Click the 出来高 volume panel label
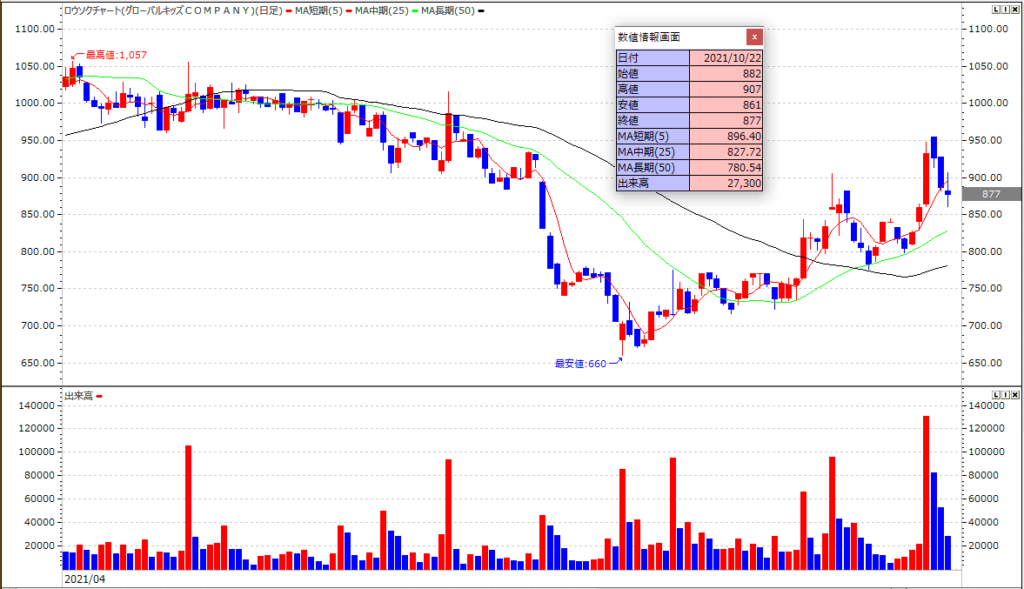Image resolution: width=1024 pixels, height=589 pixels. (x=79, y=396)
